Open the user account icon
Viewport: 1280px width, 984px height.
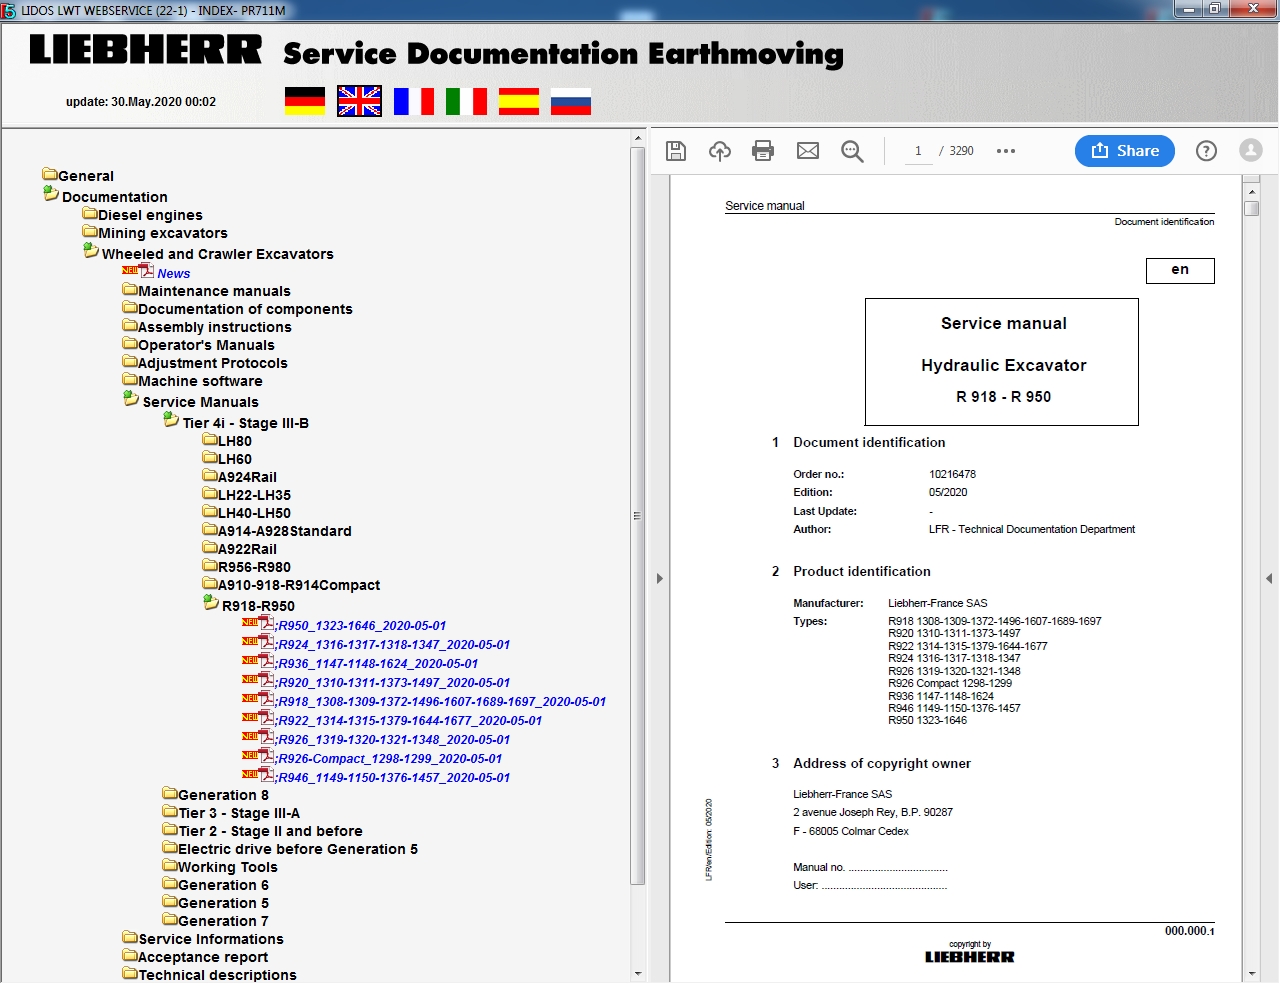pyautogui.click(x=1250, y=151)
